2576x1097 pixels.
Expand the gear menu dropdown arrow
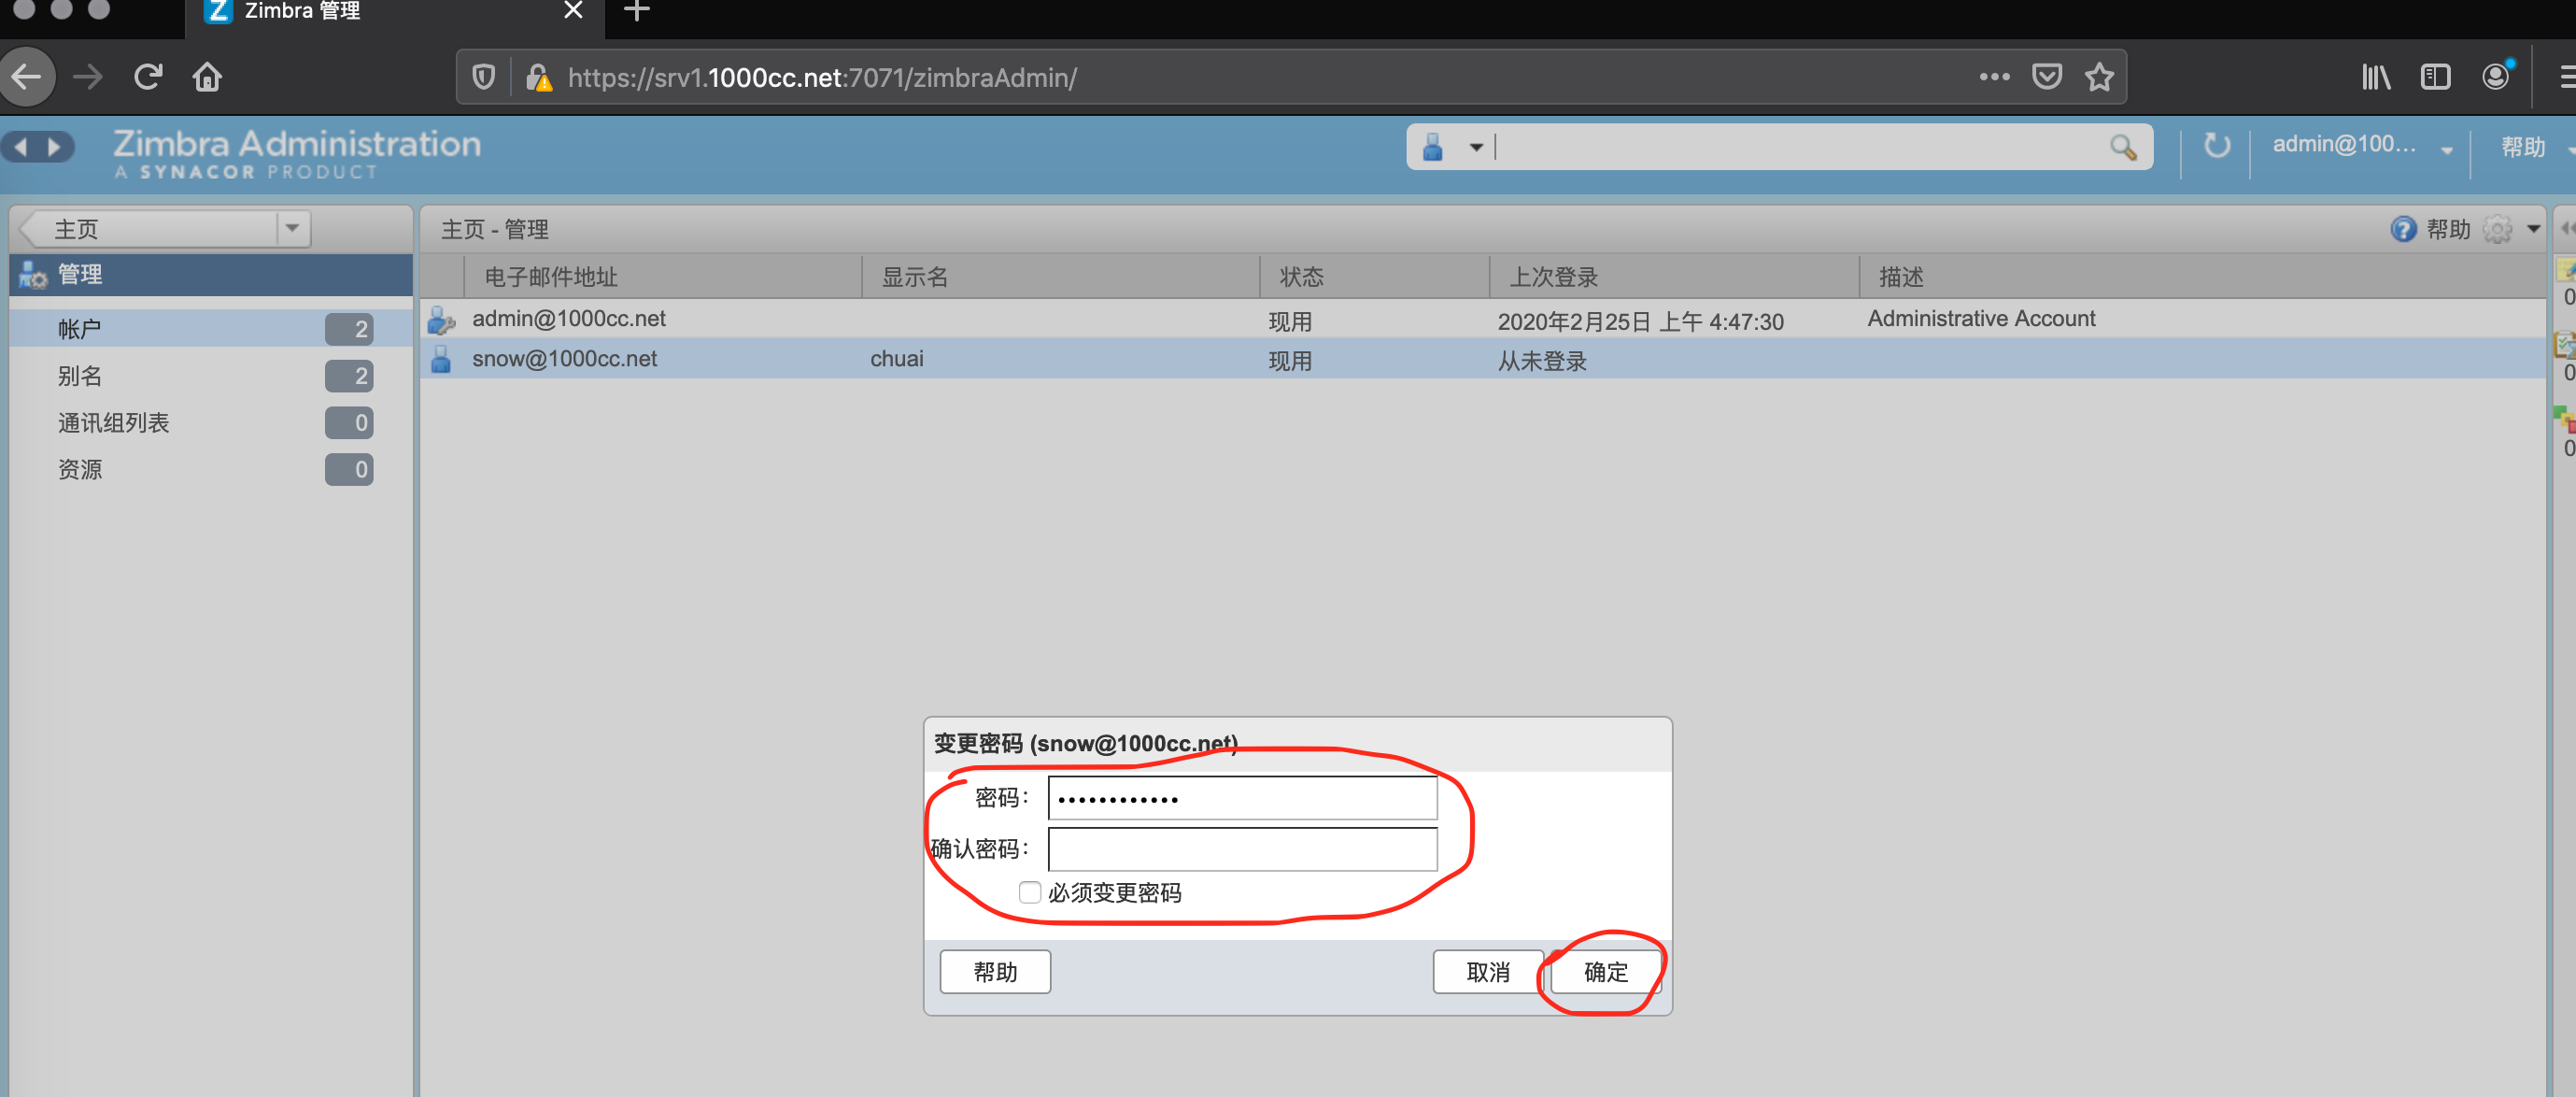point(2533,229)
